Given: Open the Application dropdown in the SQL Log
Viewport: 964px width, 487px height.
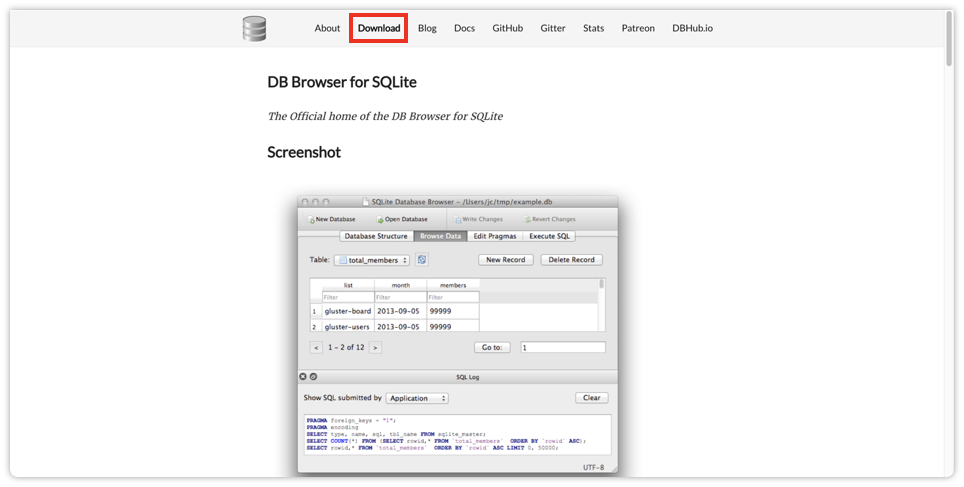Looking at the screenshot, I should click(417, 398).
